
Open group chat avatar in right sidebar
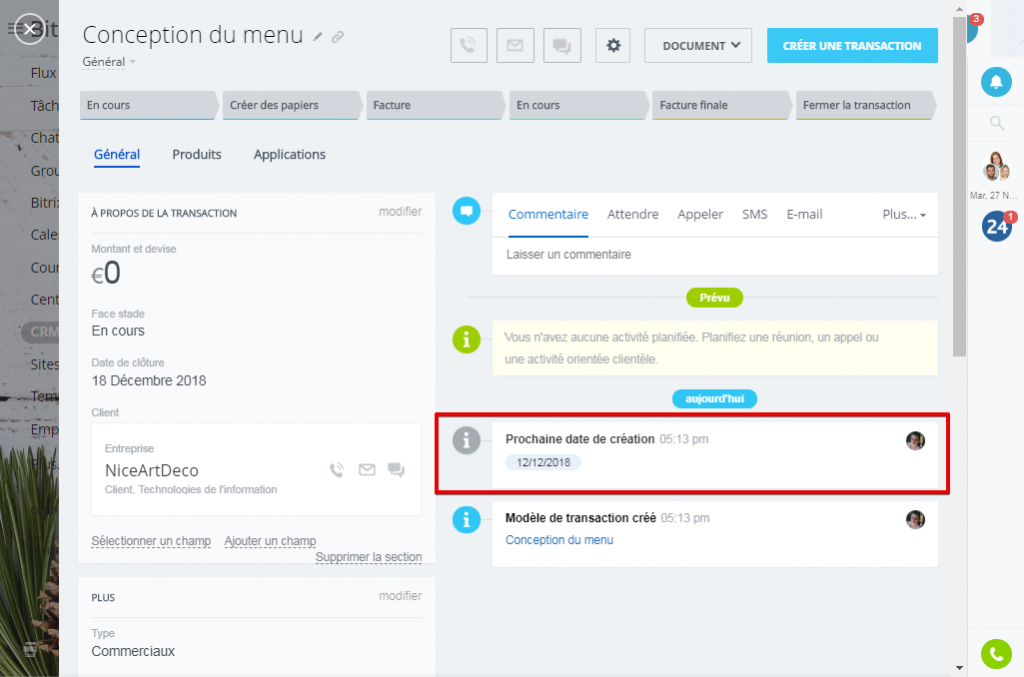coord(996,166)
